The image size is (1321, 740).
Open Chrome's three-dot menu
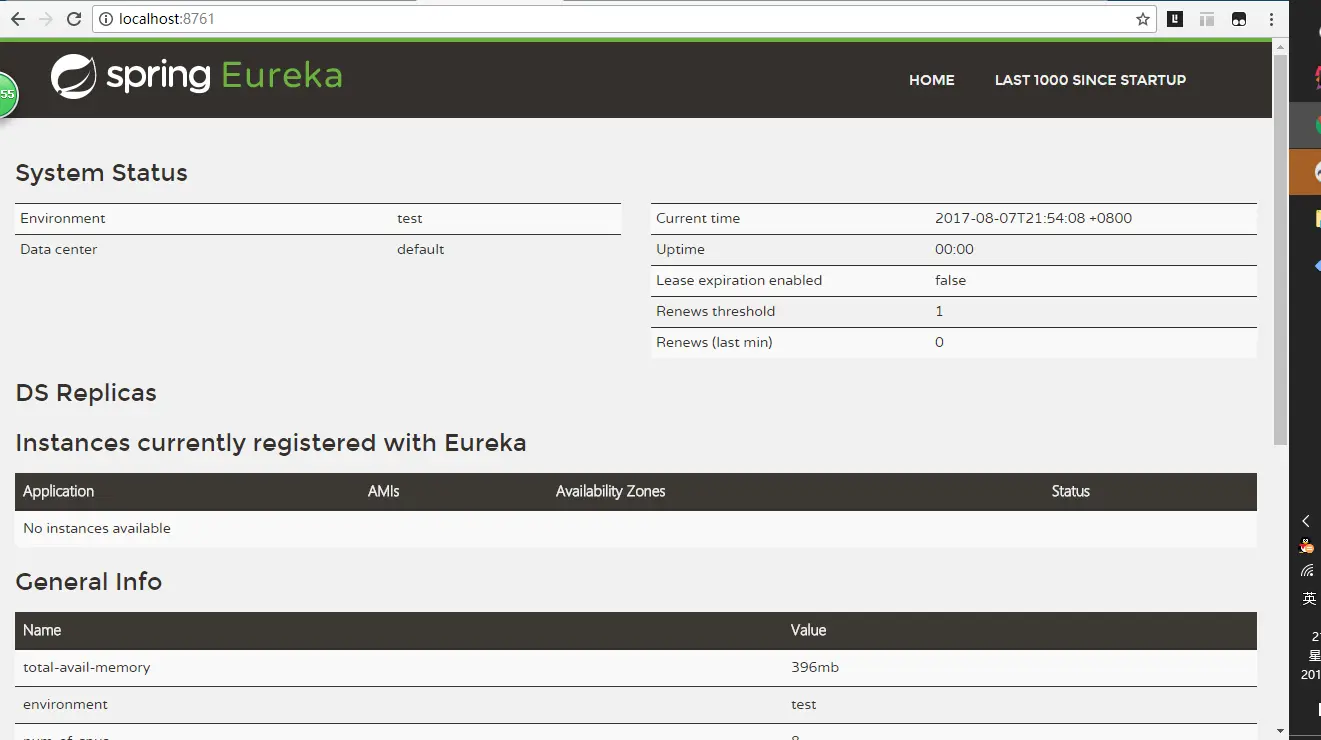[x=1271, y=19]
